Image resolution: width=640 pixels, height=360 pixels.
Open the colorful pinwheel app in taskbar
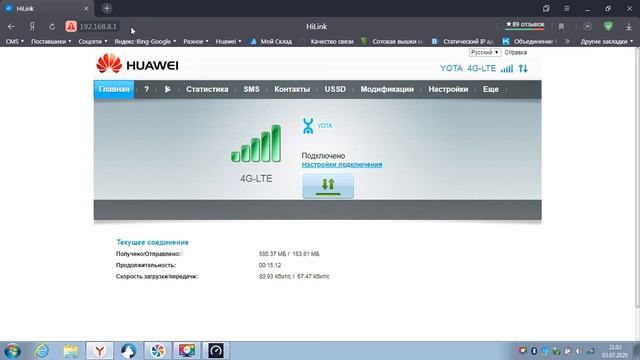tap(158, 351)
